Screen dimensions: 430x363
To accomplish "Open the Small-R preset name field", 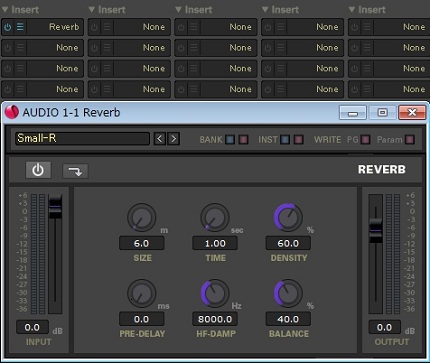I will pos(82,138).
